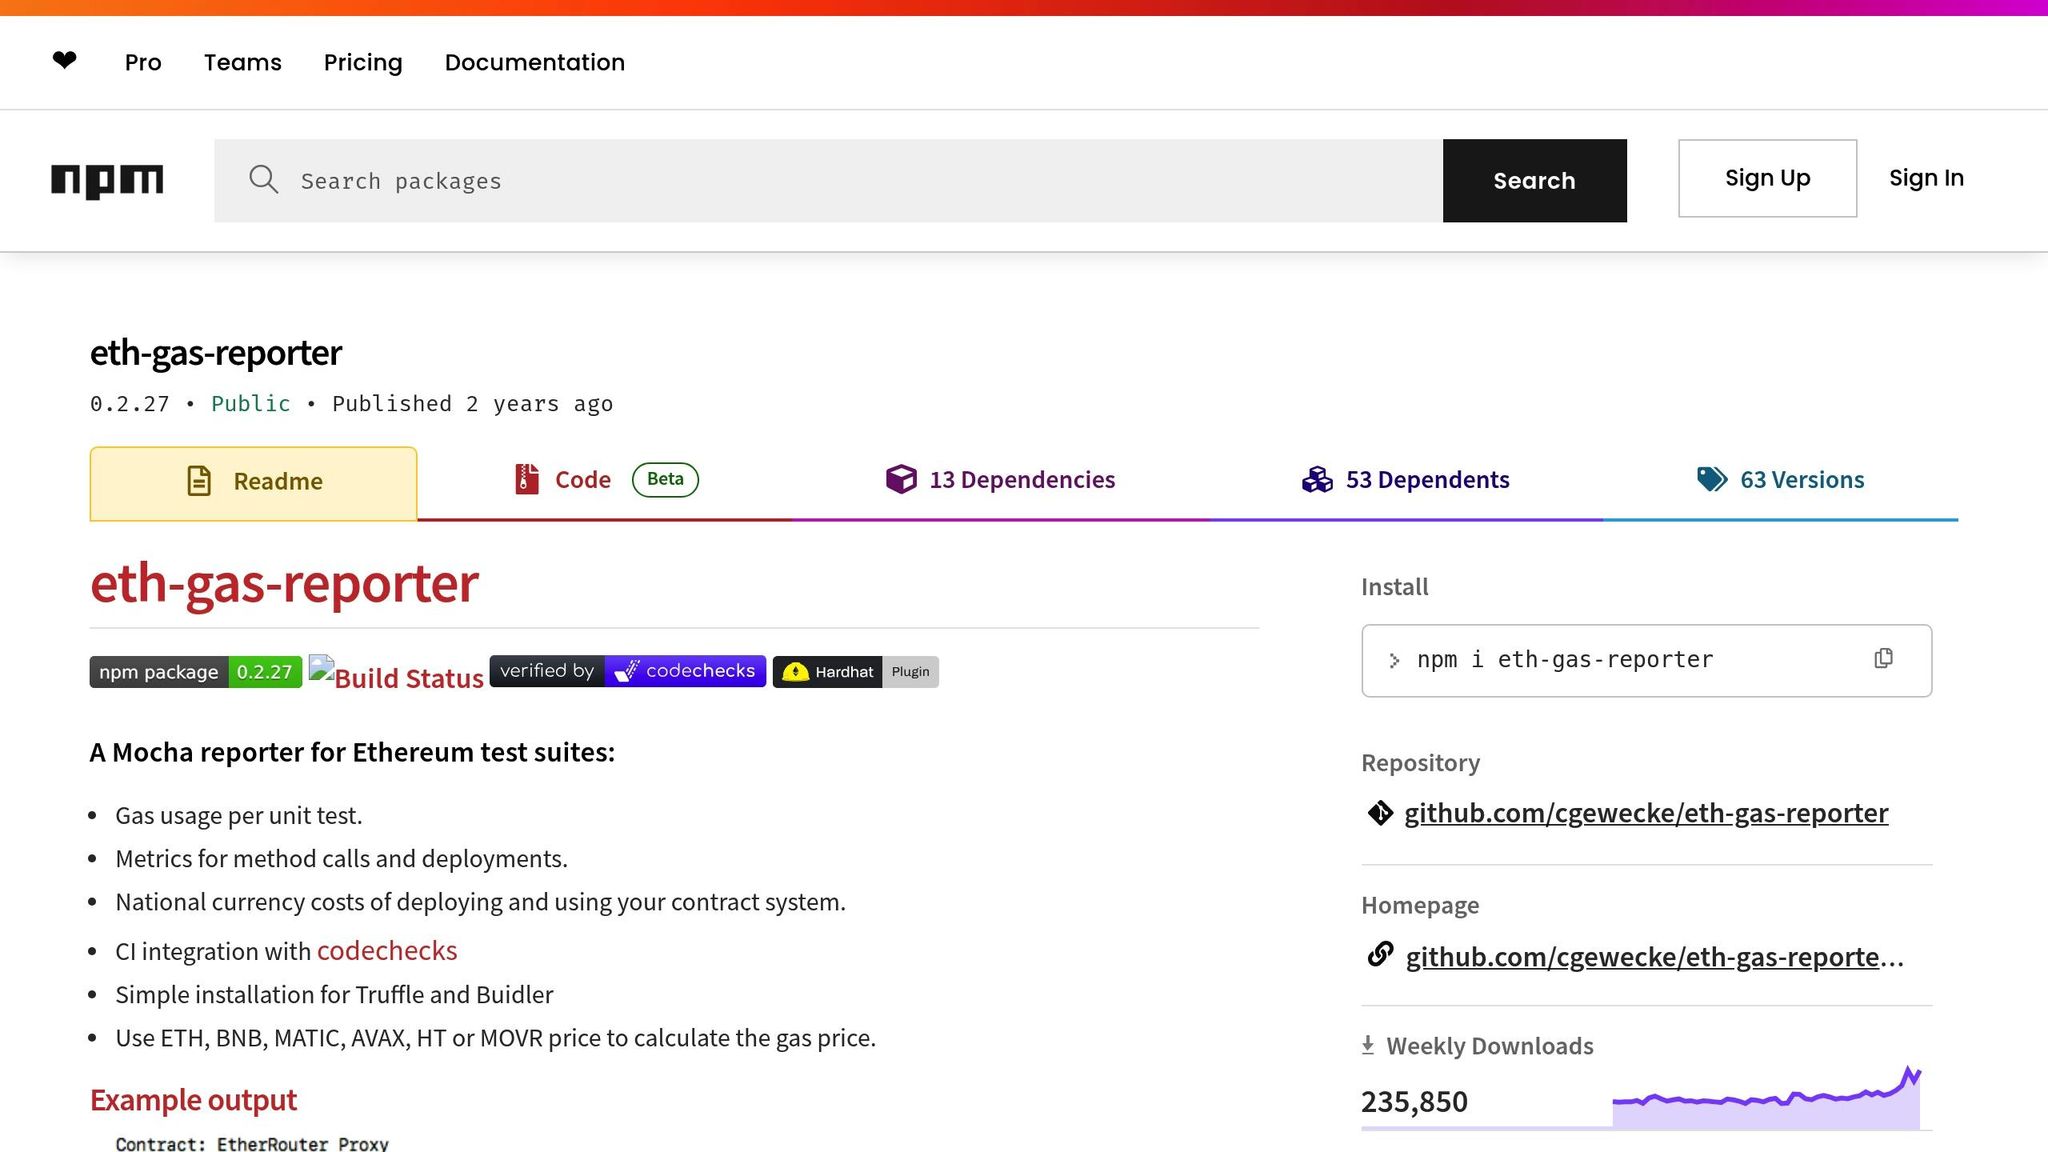Copy the npm install command

click(x=1883, y=659)
